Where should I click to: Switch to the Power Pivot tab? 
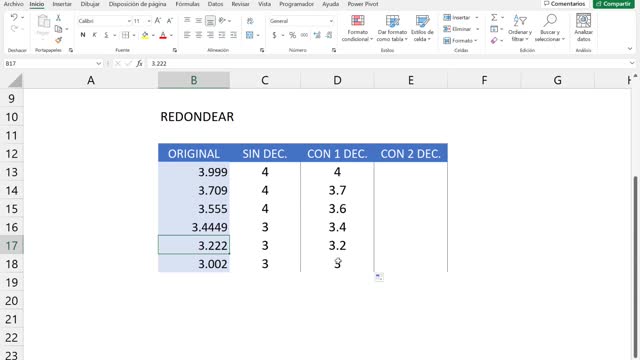coord(363,4)
